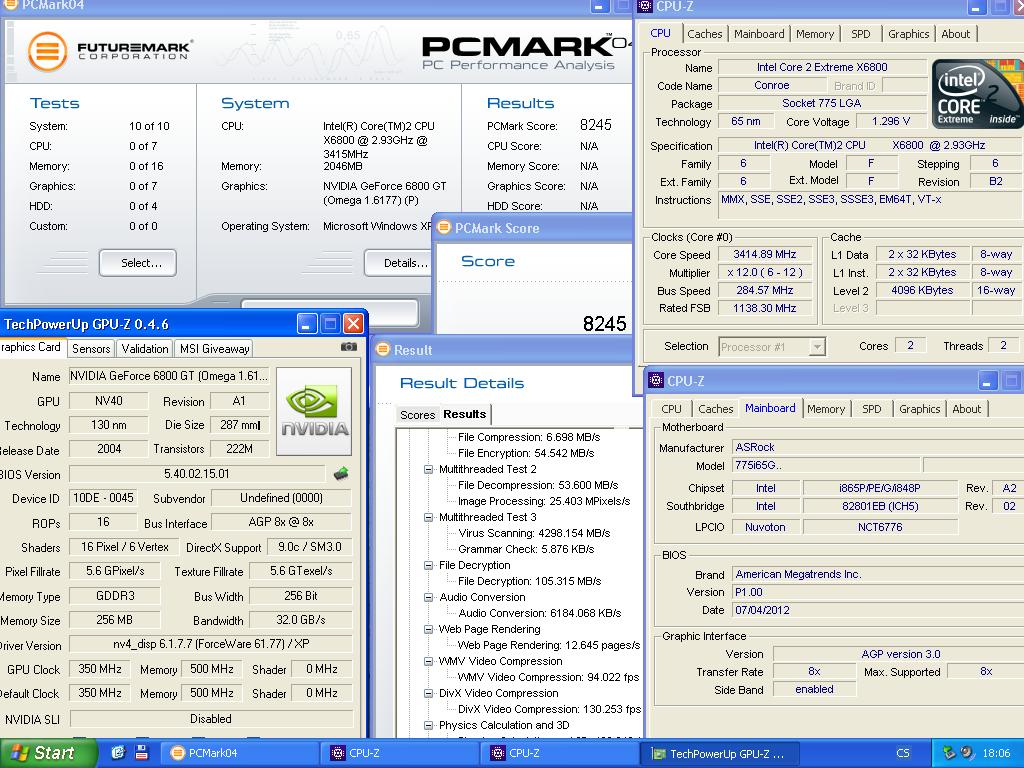
Task: Click the Image Processing 25.403 MPixels/s row
Action: click(543, 501)
